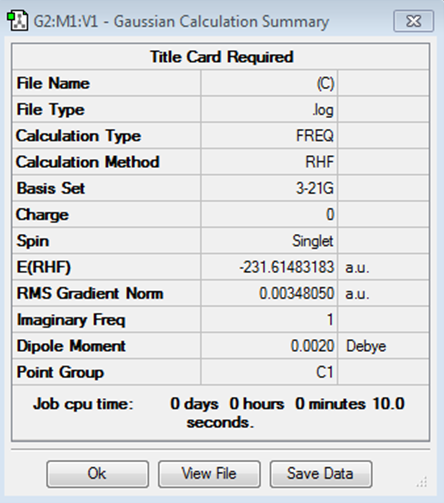Select the Charge label
Screen dimensions: 444x503
(x=42, y=215)
